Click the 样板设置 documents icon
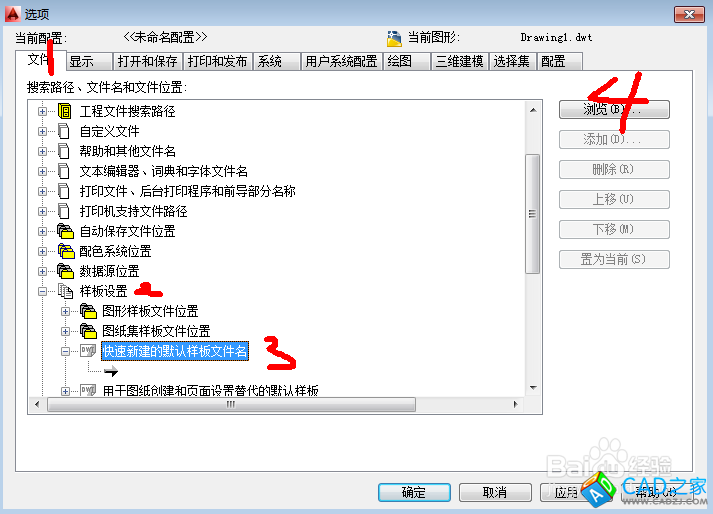Image resolution: width=713 pixels, height=514 pixels. (65, 291)
